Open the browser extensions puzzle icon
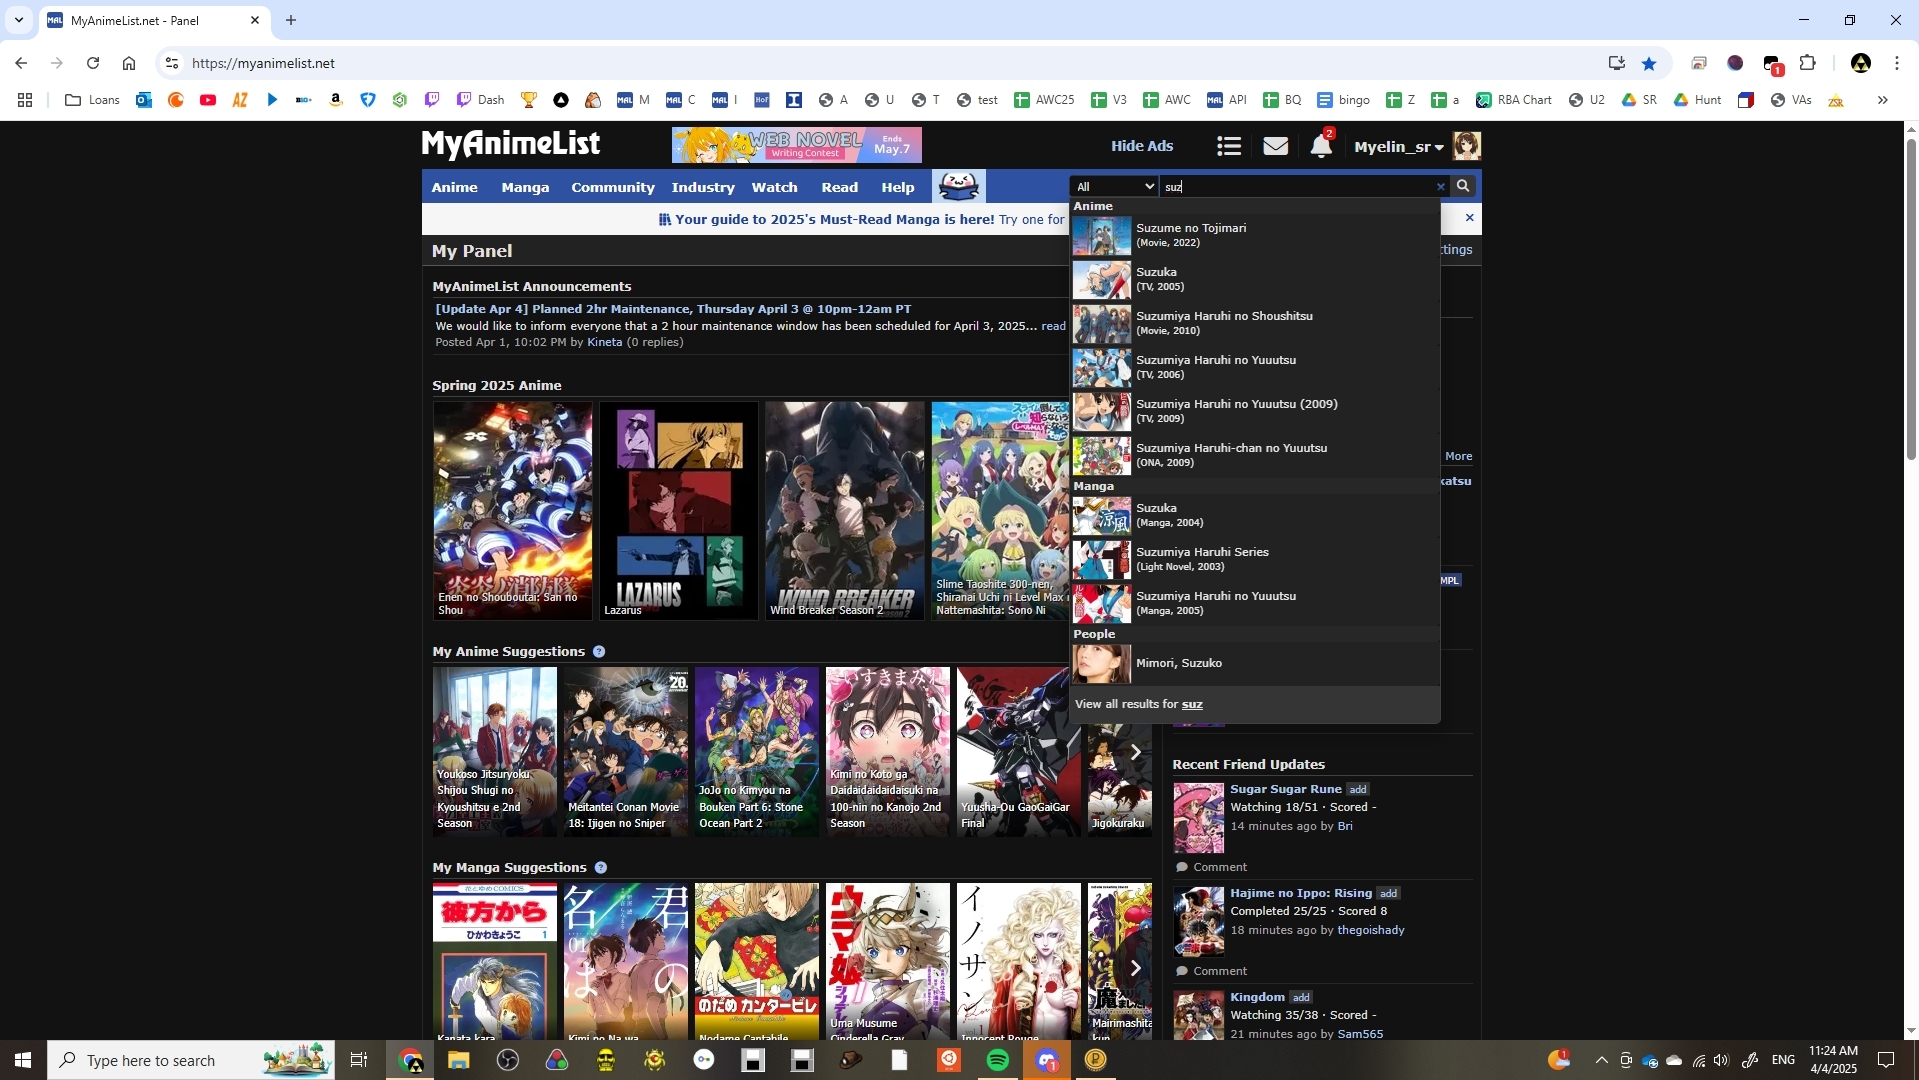 click(x=1808, y=63)
